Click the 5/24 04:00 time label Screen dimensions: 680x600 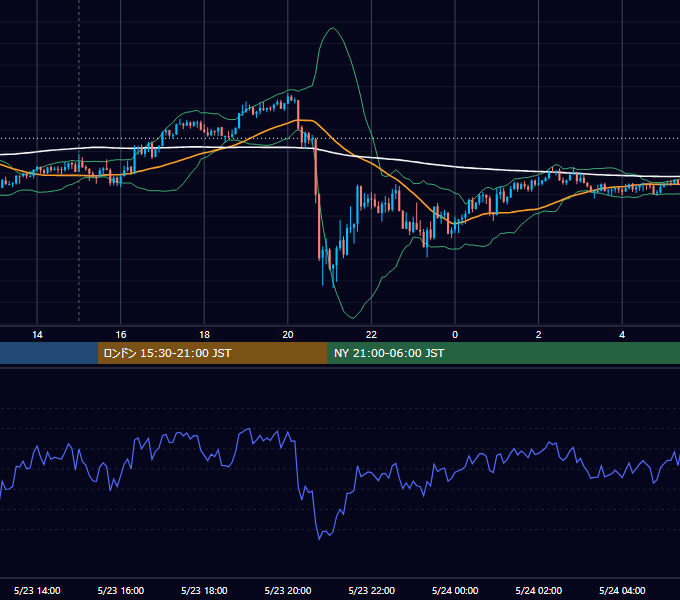click(x=622, y=590)
